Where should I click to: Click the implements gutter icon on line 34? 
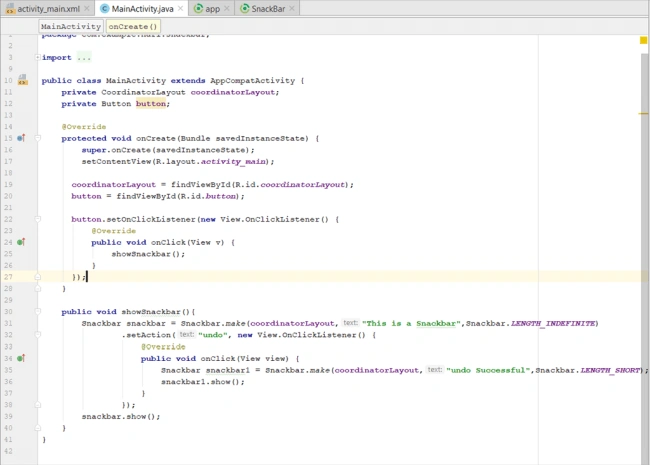(21, 358)
